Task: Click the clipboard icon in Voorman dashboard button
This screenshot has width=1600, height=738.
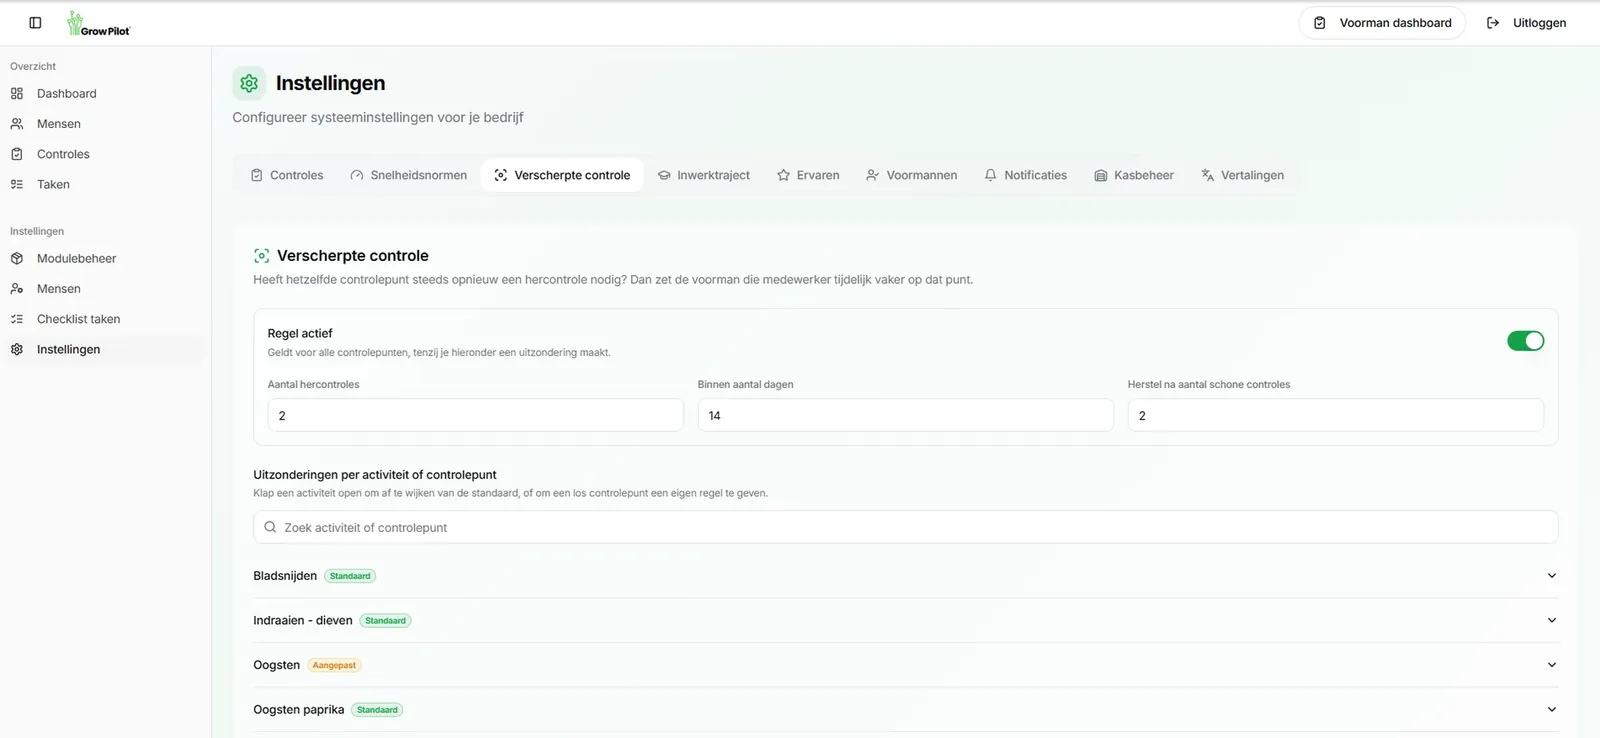Action: coord(1320,23)
